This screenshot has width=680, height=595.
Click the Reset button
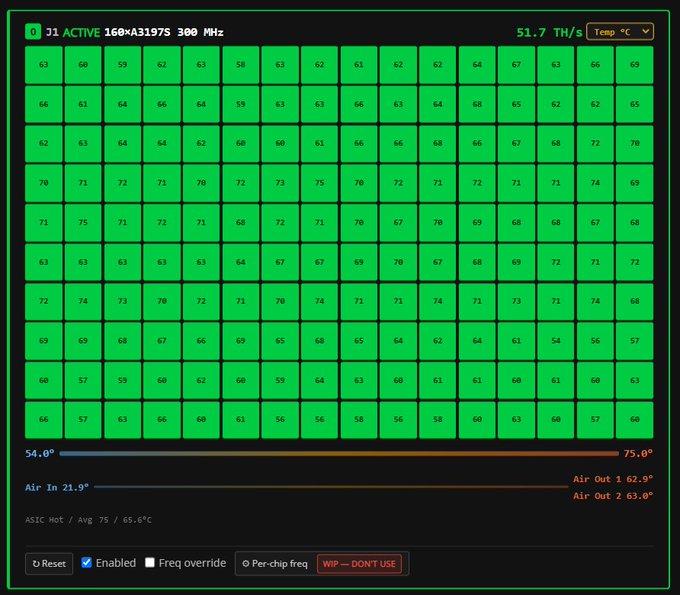coord(49,563)
